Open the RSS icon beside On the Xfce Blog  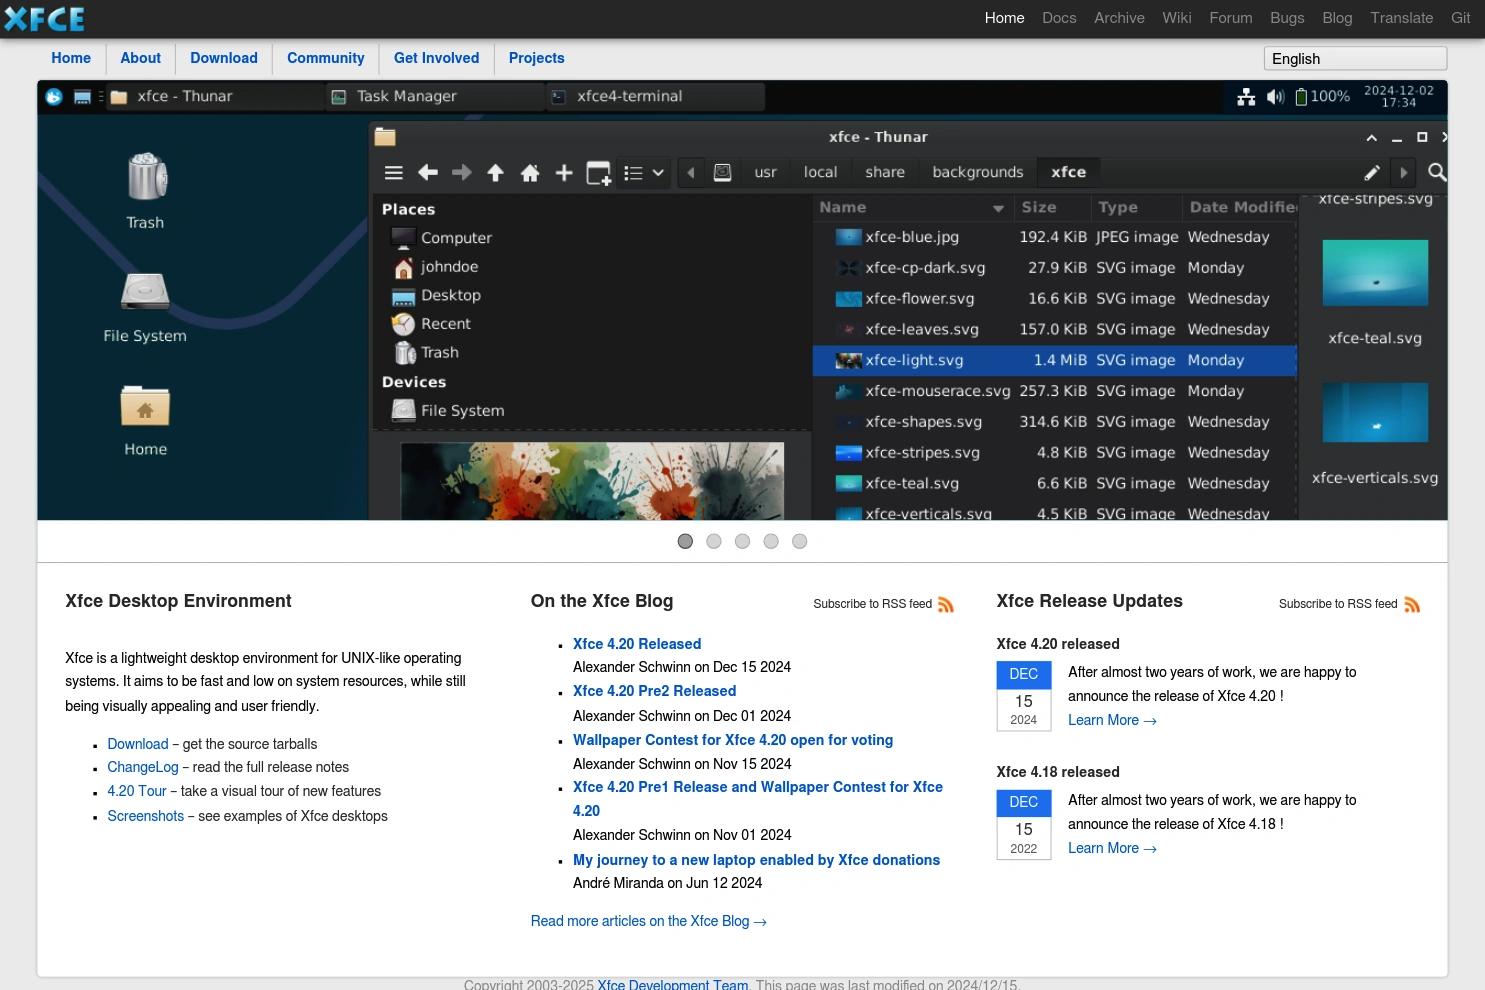[945, 604]
